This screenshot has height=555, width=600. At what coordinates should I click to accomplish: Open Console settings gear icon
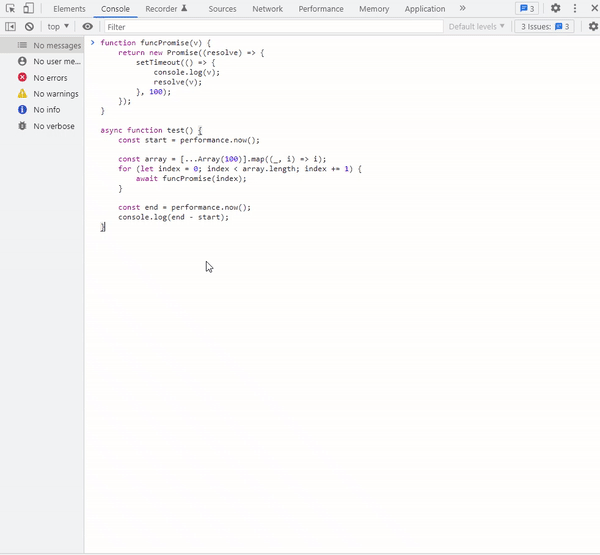coord(593,26)
